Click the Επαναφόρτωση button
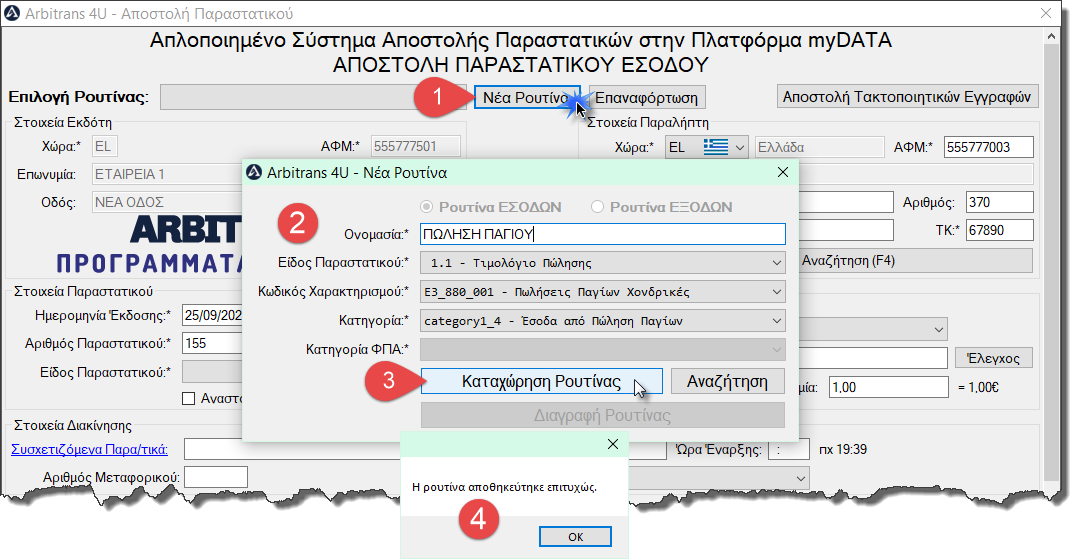Image resolution: width=1070 pixels, height=560 pixels. pyautogui.click(x=646, y=98)
